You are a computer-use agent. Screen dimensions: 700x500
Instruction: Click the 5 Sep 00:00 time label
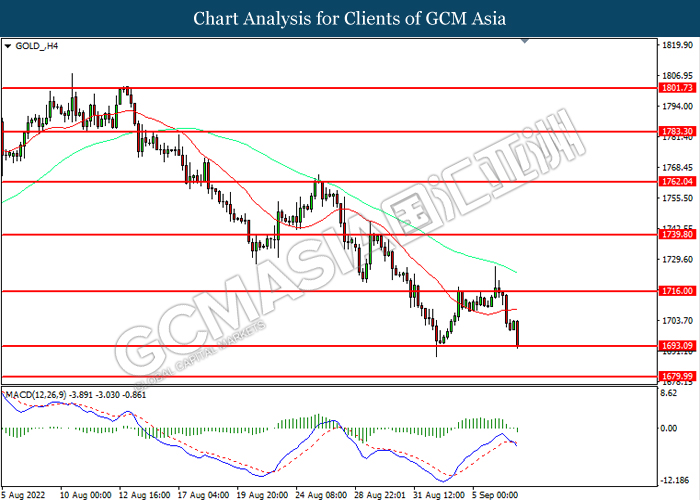496,495
